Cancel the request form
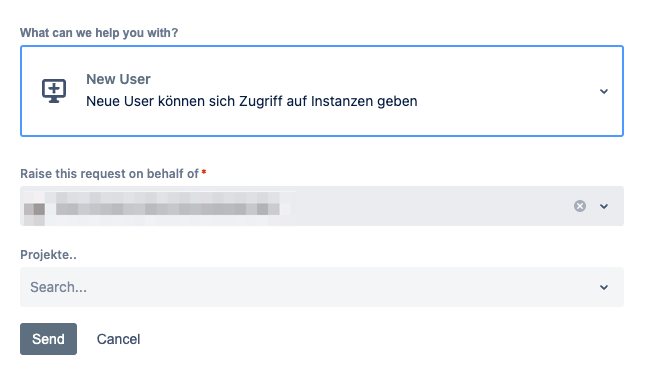This screenshot has height=373, width=648. [x=118, y=339]
